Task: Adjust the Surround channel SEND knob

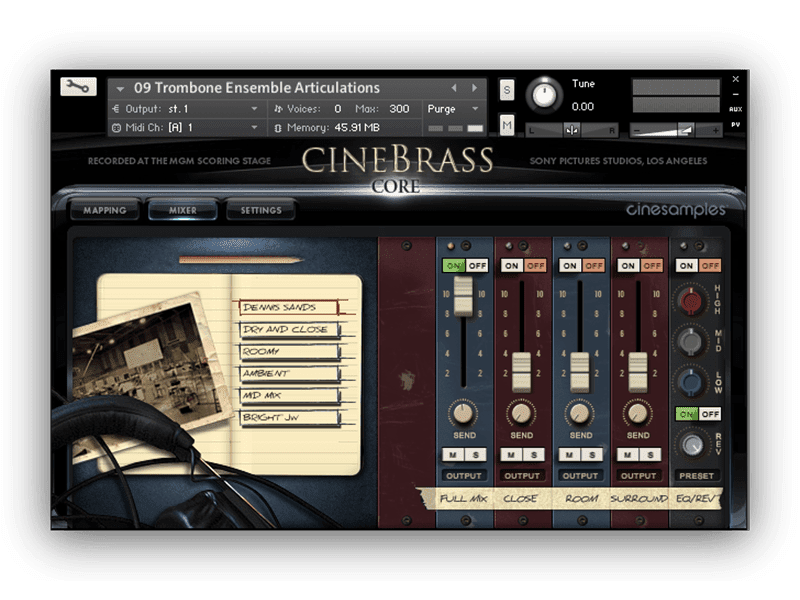Action: [x=638, y=413]
